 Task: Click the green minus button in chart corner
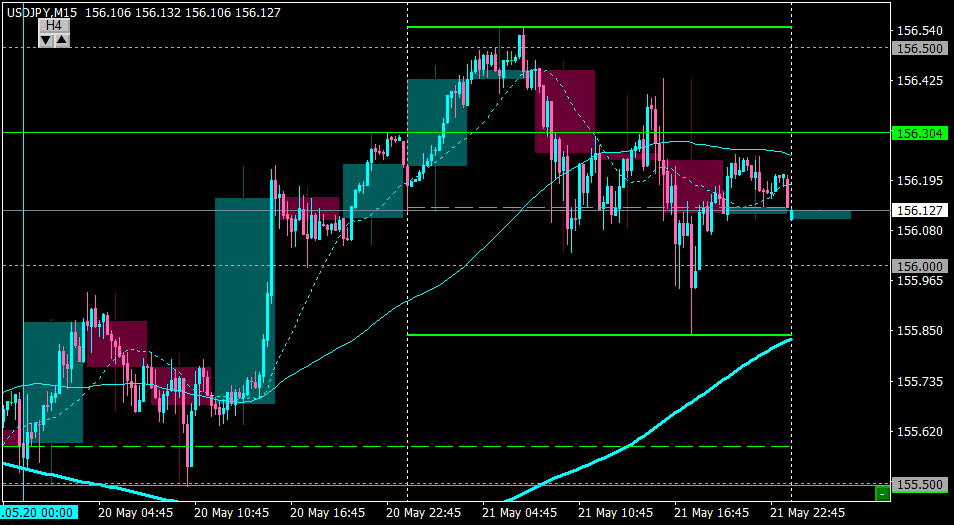pos(882,494)
